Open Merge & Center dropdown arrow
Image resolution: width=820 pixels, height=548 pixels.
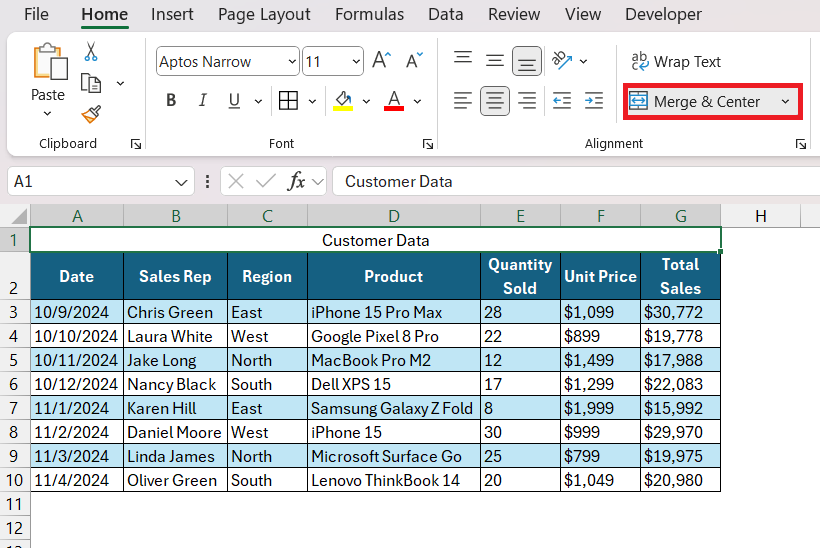point(785,101)
